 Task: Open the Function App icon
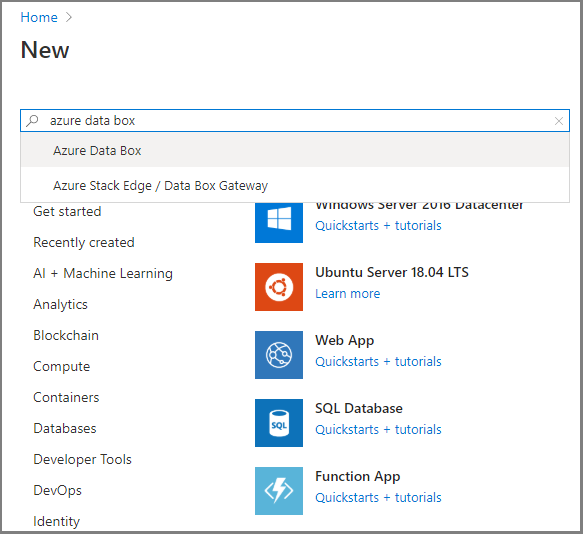(x=279, y=491)
